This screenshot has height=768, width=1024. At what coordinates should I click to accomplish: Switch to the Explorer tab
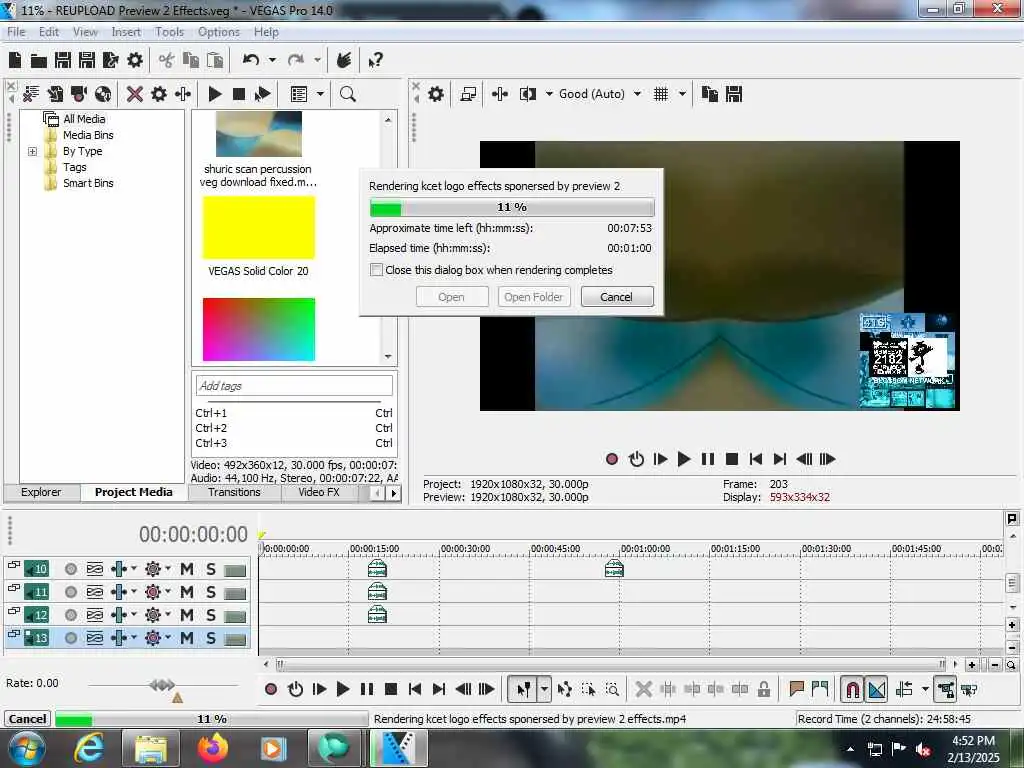pos(41,492)
